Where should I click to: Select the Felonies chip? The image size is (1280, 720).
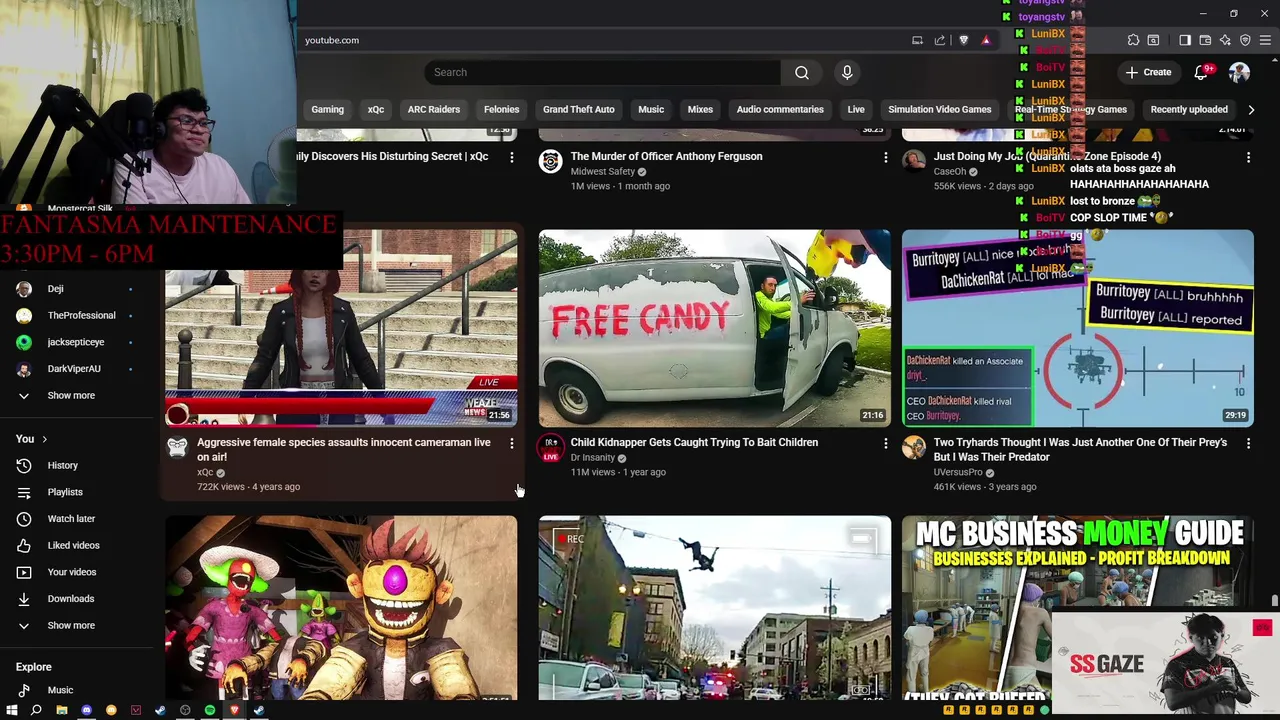coord(502,110)
